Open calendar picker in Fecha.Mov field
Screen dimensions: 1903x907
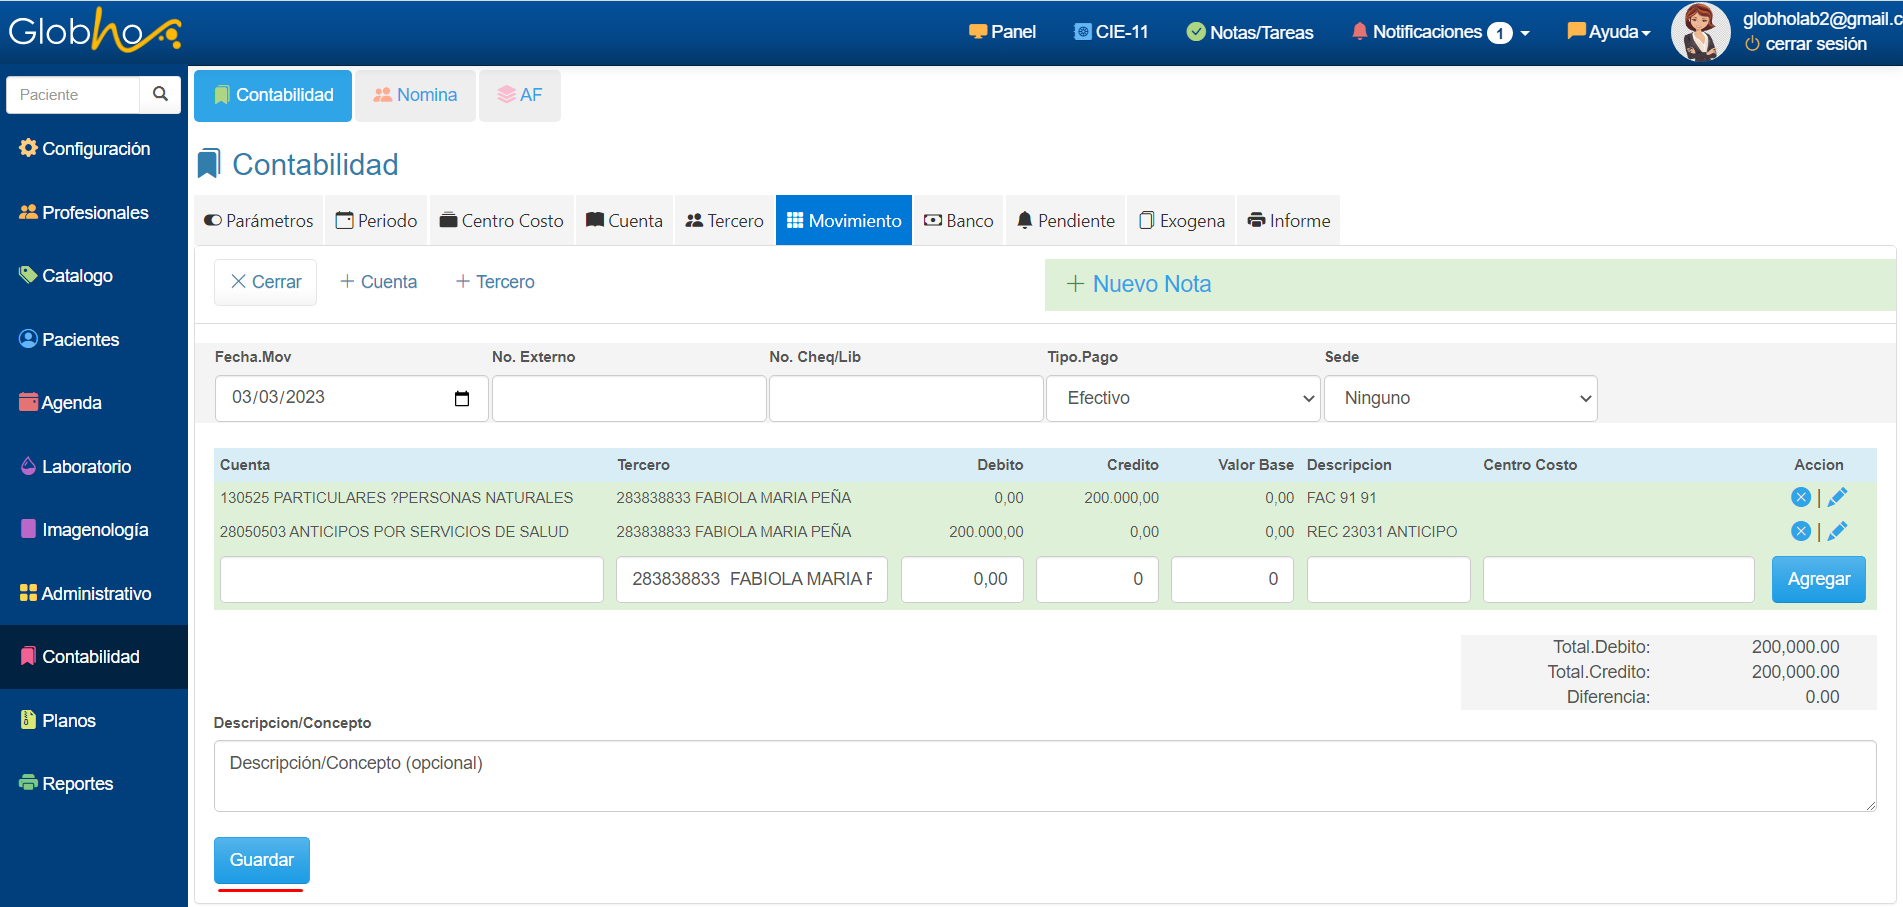coord(462,398)
